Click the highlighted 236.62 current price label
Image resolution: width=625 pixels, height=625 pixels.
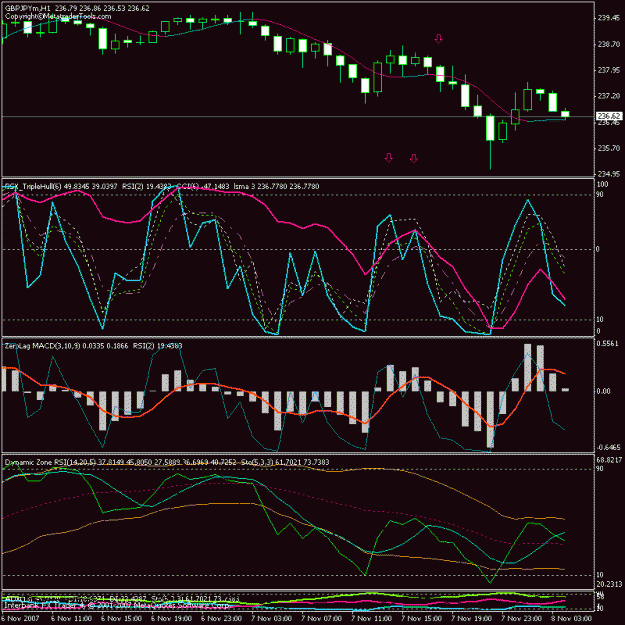pyautogui.click(x=609, y=116)
